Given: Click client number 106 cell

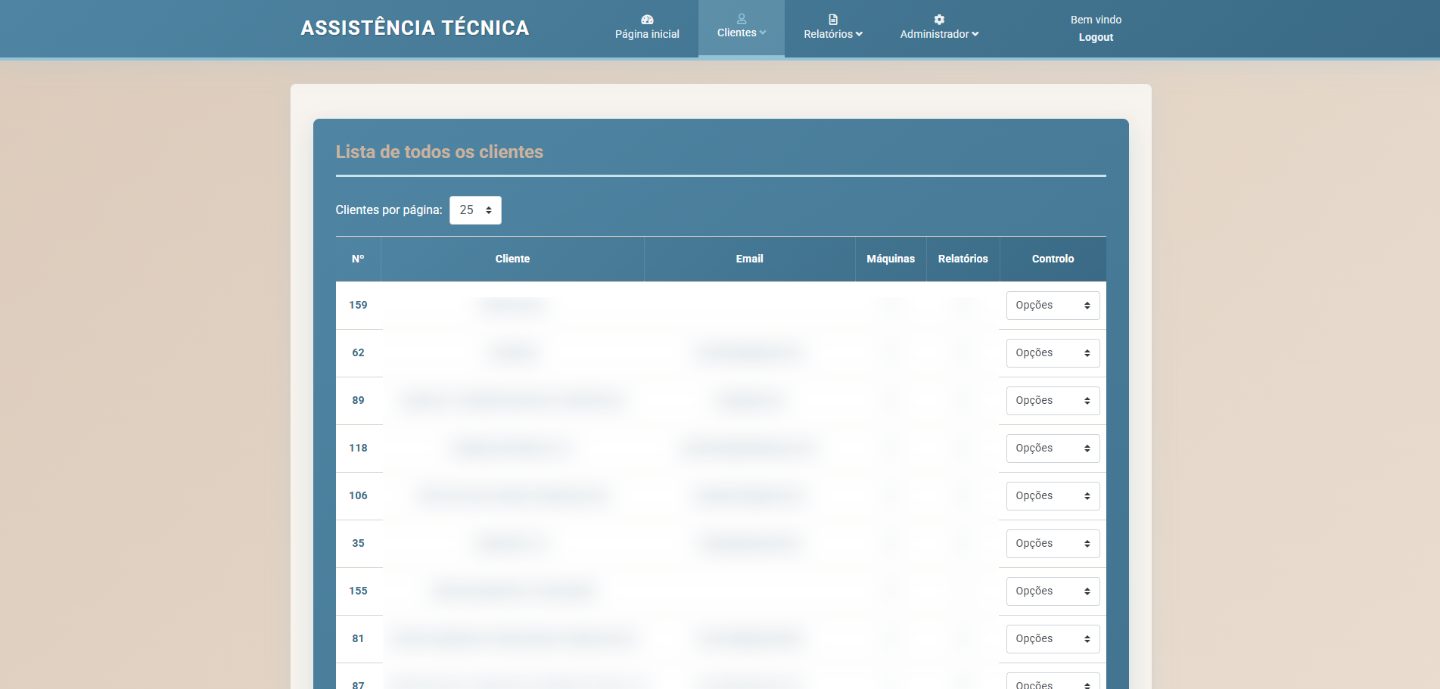Looking at the screenshot, I should [x=358, y=496].
